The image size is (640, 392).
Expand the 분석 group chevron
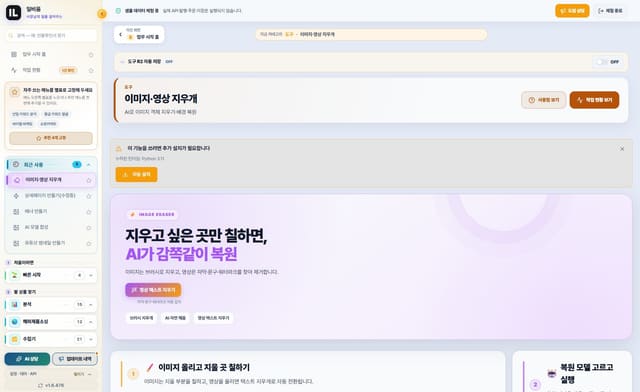(91, 305)
